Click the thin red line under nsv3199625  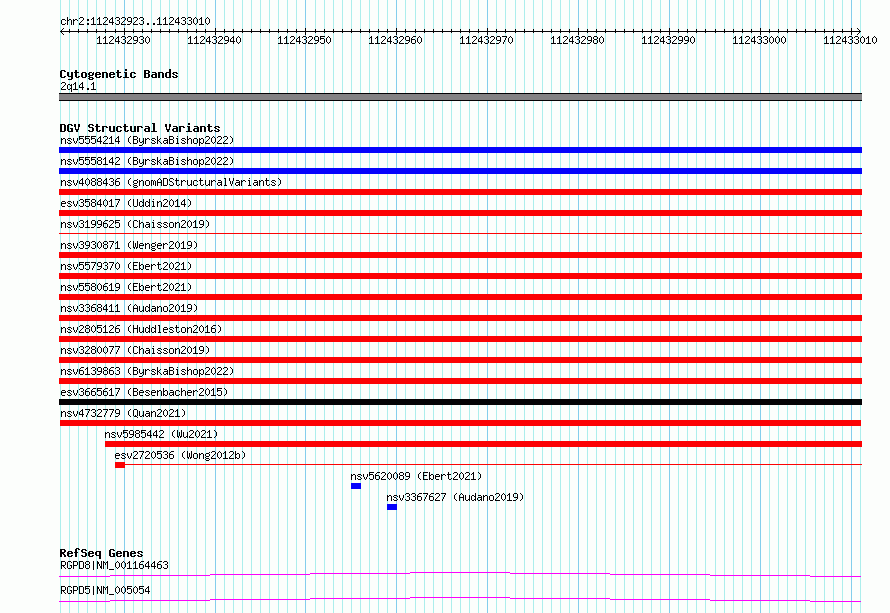[460, 233]
